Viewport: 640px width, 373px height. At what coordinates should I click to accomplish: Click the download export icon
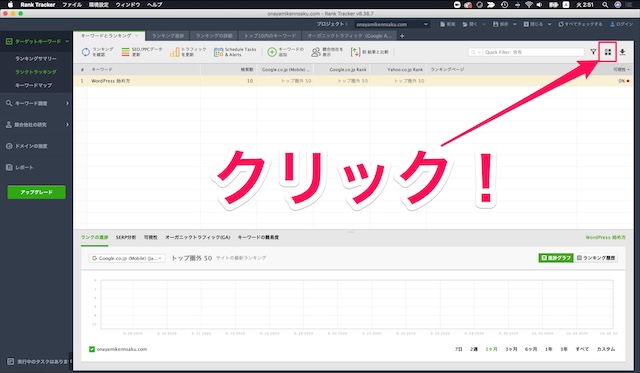click(x=622, y=52)
